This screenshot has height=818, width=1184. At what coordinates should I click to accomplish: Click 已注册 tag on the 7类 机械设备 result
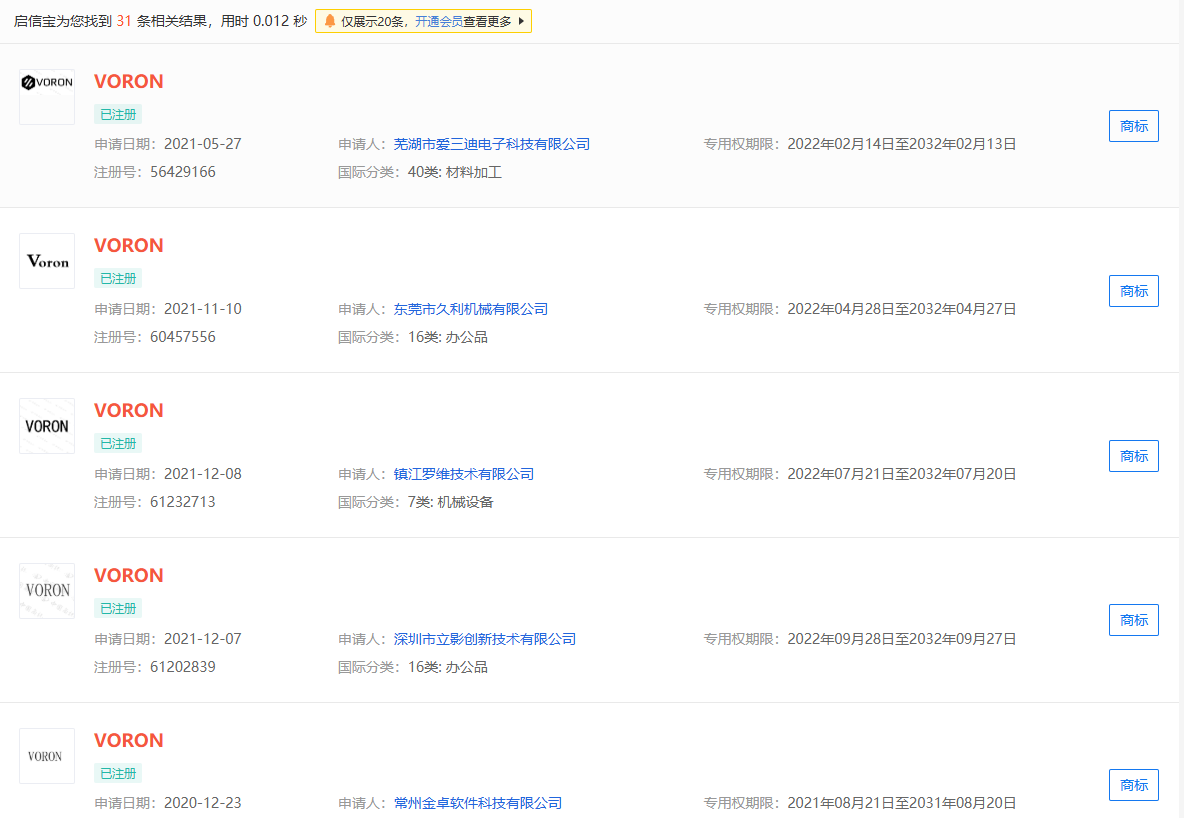[118, 443]
